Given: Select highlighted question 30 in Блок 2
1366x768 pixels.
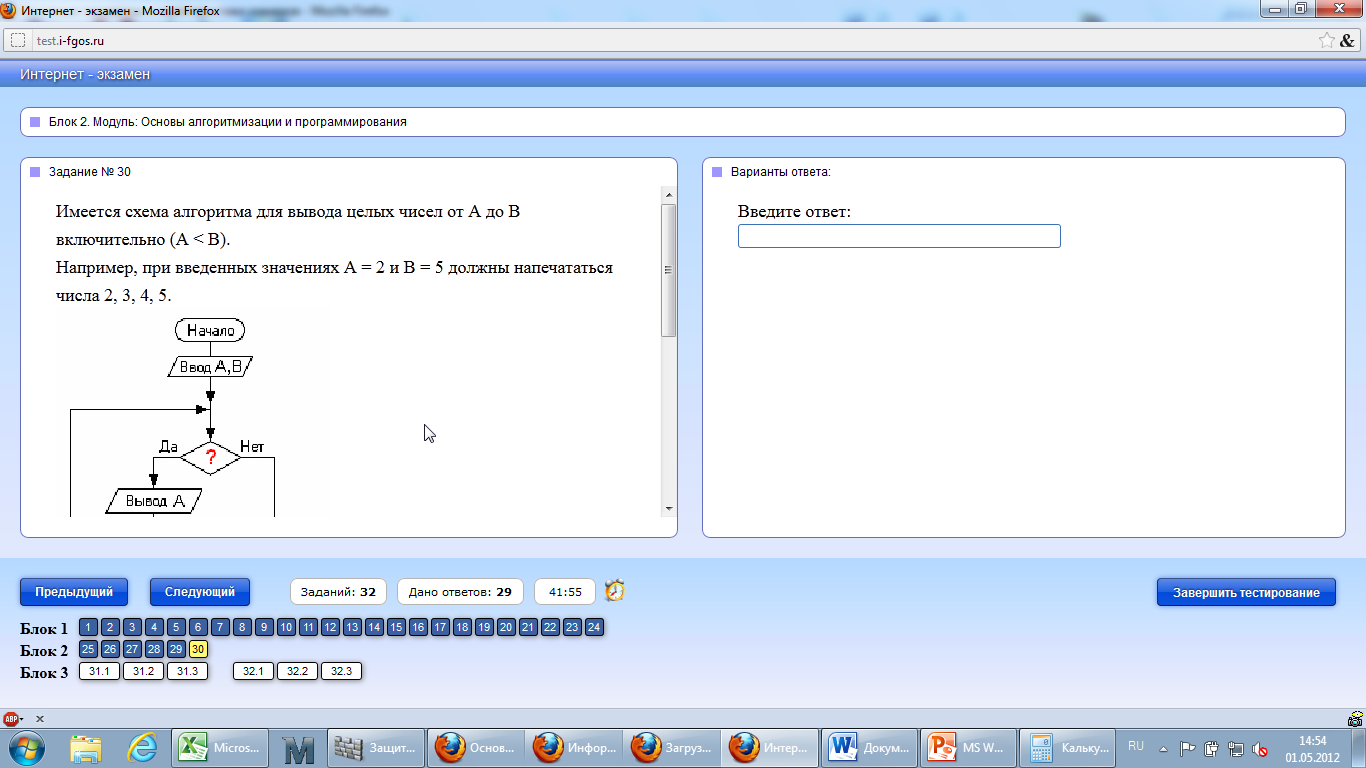Looking at the screenshot, I should pos(198,650).
